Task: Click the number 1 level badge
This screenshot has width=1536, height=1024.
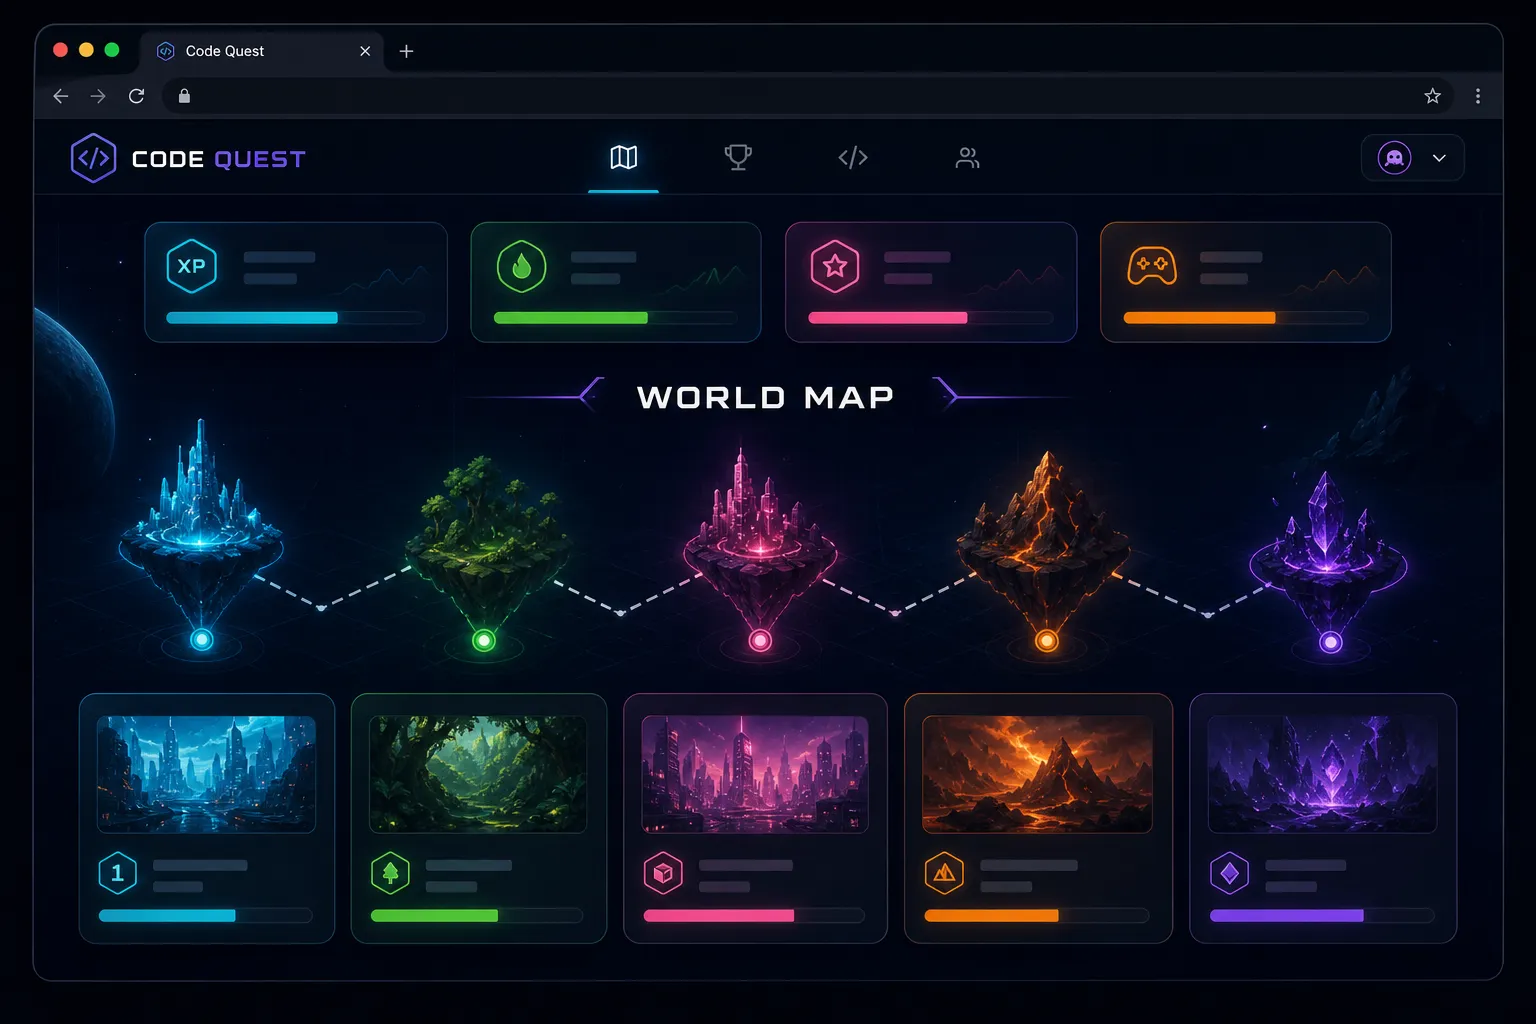Action: tap(117, 873)
